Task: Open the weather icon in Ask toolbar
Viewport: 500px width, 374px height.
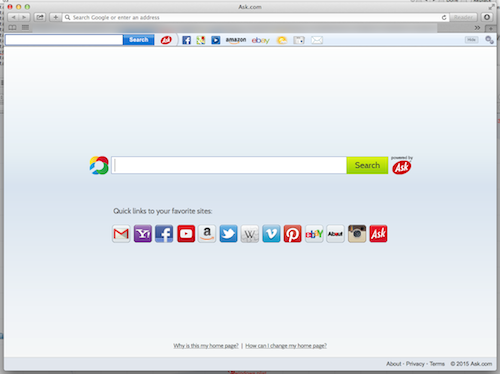Action: [282, 40]
